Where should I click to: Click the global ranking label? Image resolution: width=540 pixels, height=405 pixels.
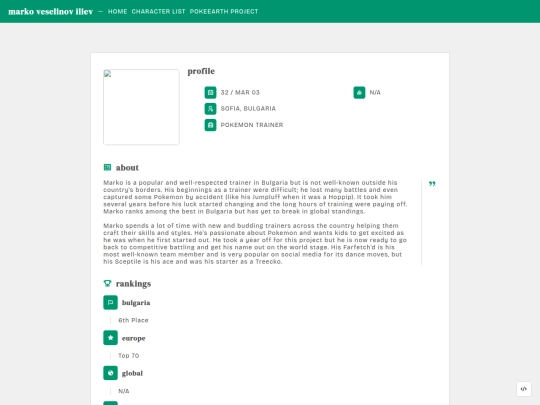tap(132, 373)
